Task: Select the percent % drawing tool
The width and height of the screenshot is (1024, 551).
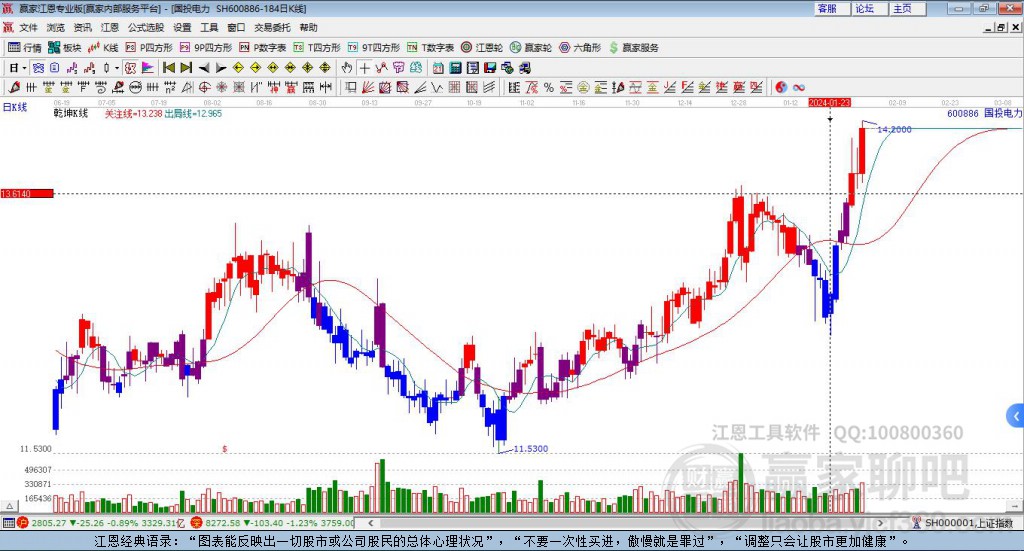Action: [549, 87]
